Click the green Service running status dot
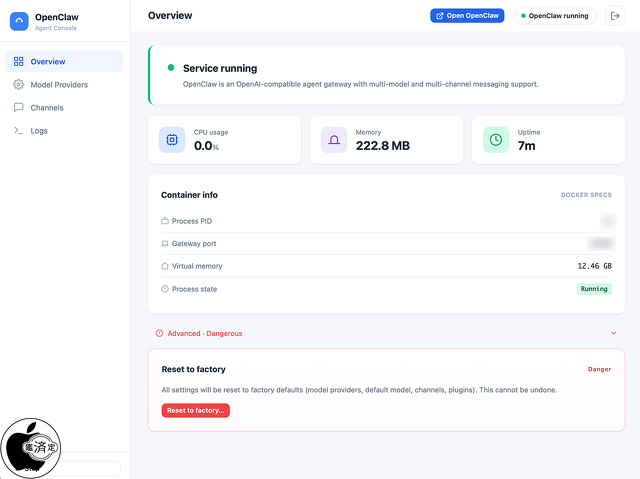 tap(171, 67)
